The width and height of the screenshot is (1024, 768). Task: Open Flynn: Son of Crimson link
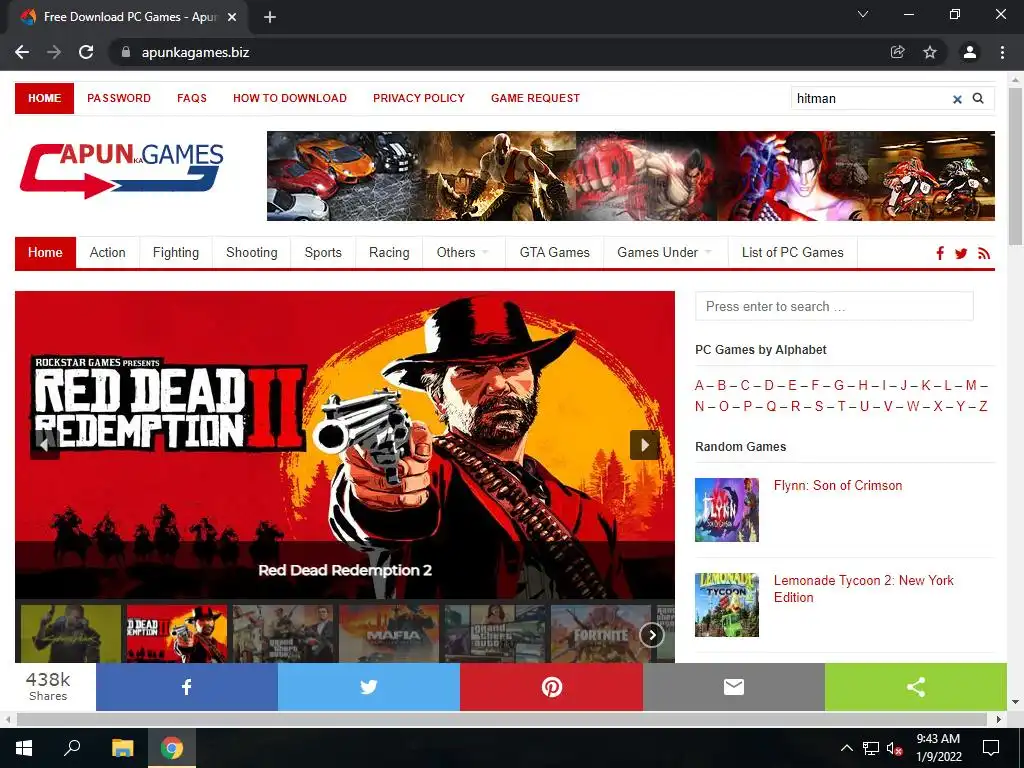(838, 486)
